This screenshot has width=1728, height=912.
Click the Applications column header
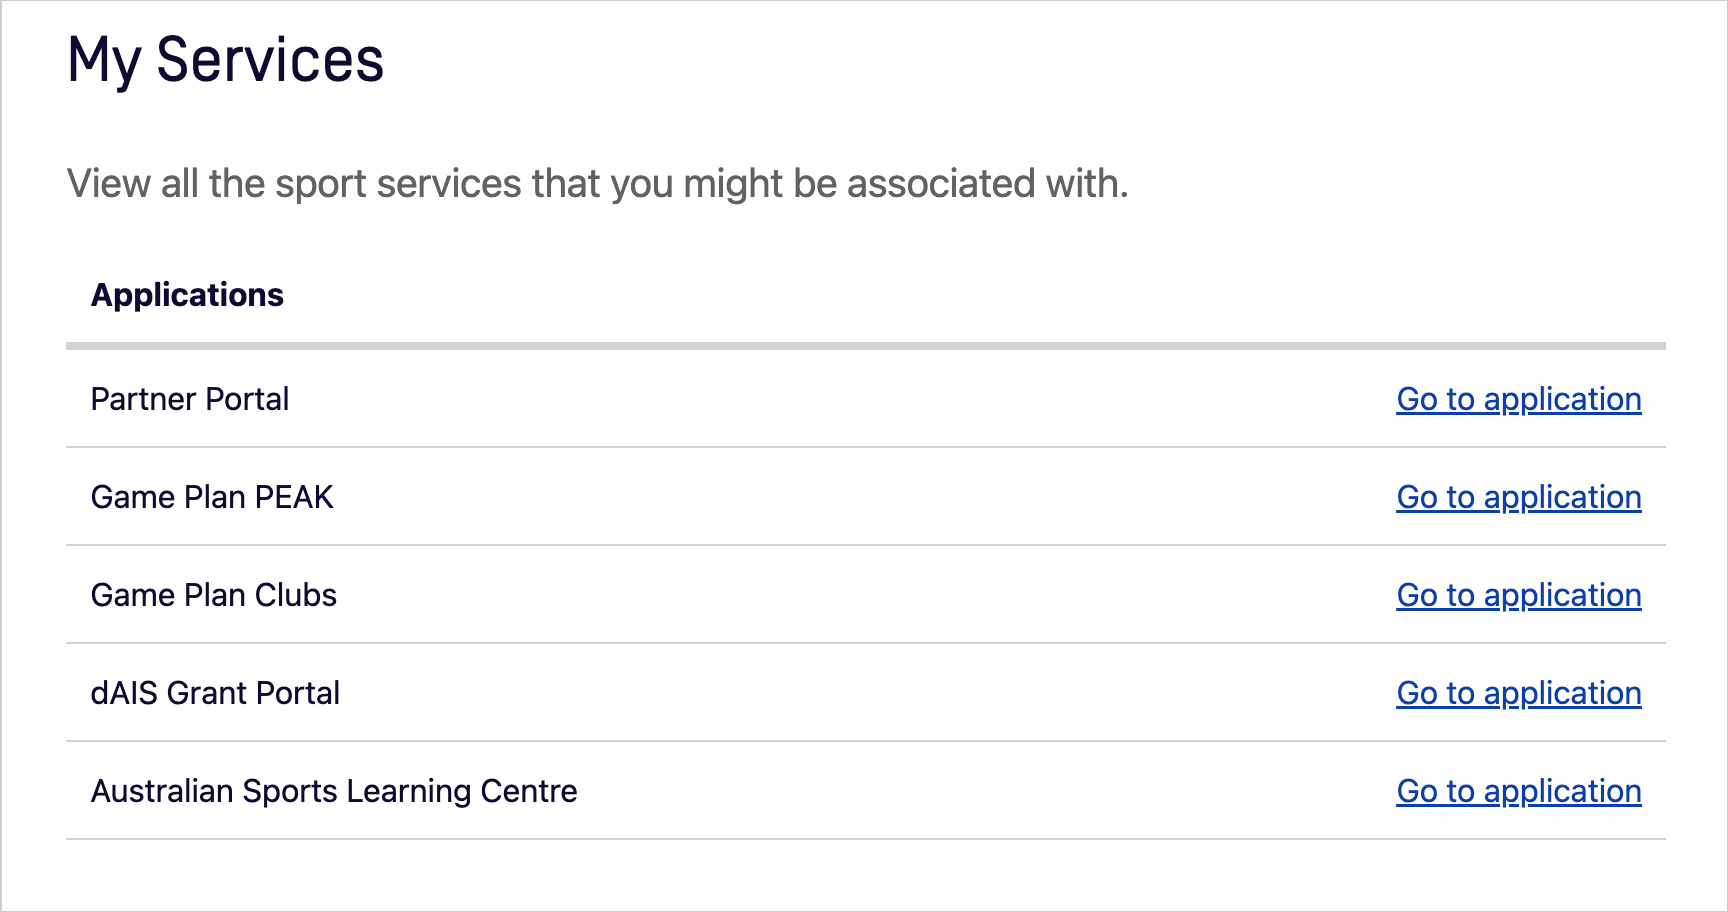tap(187, 295)
